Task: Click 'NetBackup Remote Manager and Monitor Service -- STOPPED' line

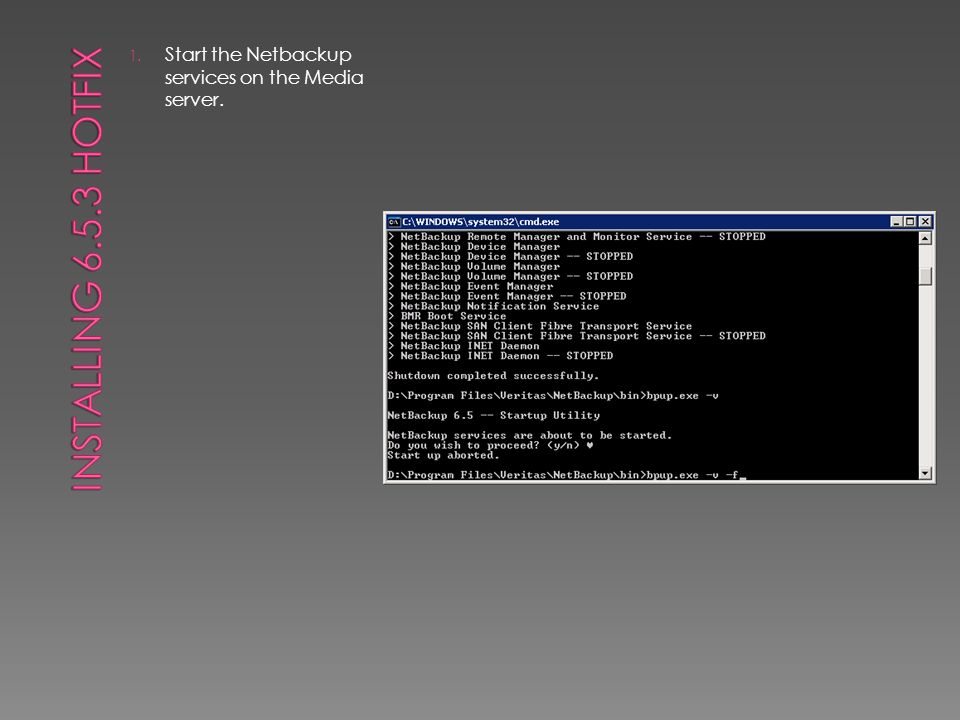Action: [577, 236]
